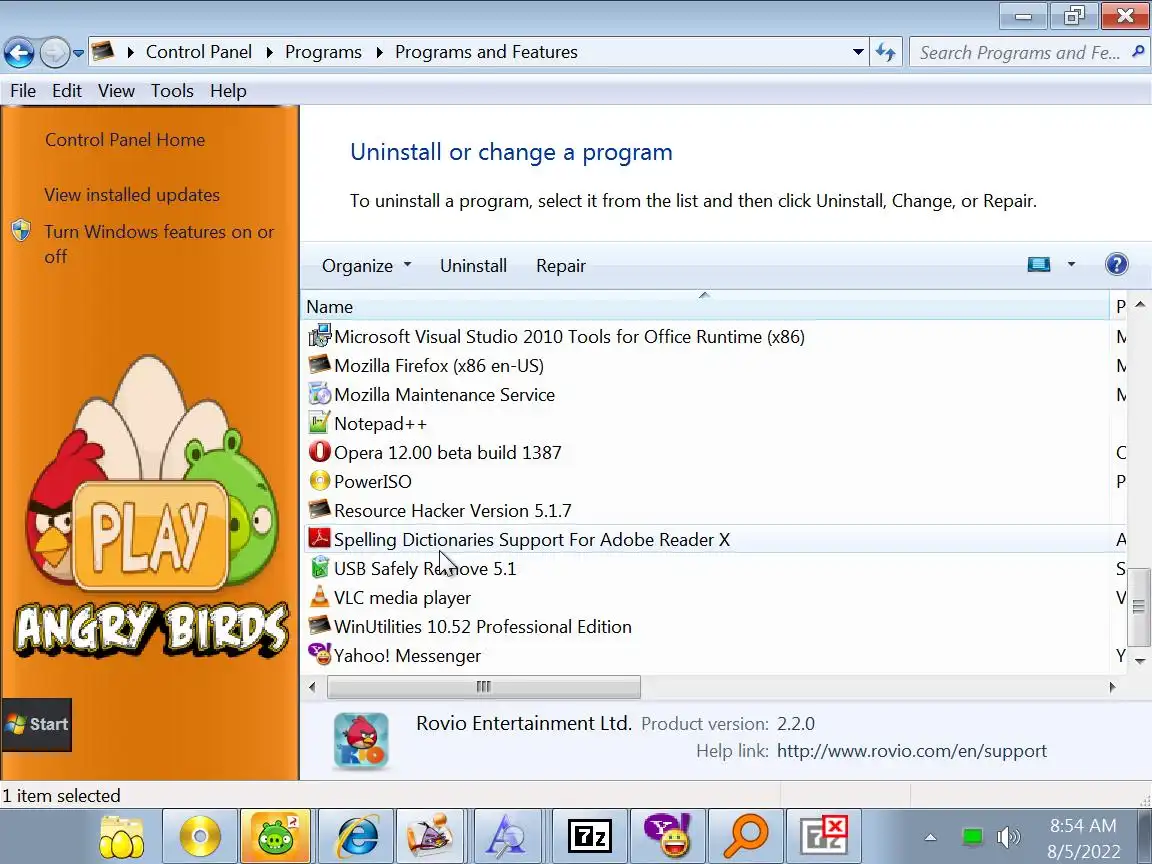The image size is (1152, 864).
Task: Open the 7z red X taskbar icon
Action: pyautogui.click(x=824, y=836)
